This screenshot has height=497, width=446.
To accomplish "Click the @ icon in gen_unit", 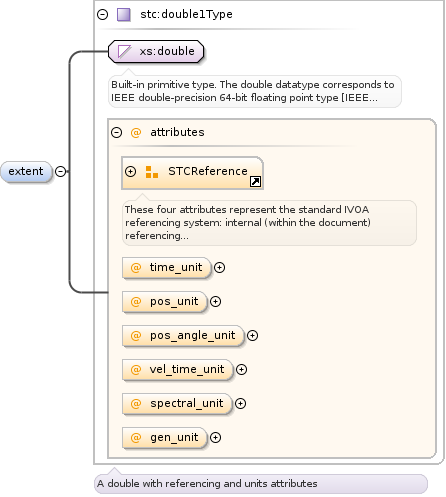I will 136,438.
